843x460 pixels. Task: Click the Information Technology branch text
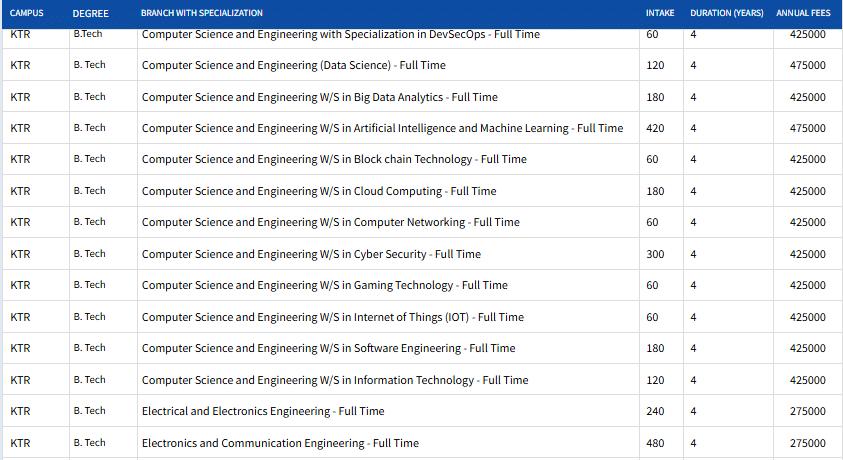(x=335, y=380)
